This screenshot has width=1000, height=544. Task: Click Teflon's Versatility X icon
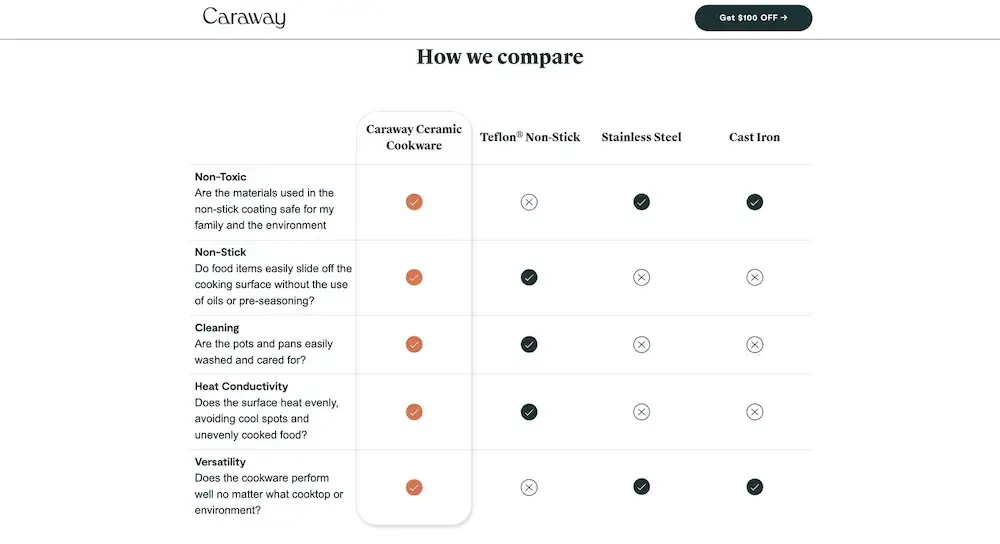click(529, 487)
